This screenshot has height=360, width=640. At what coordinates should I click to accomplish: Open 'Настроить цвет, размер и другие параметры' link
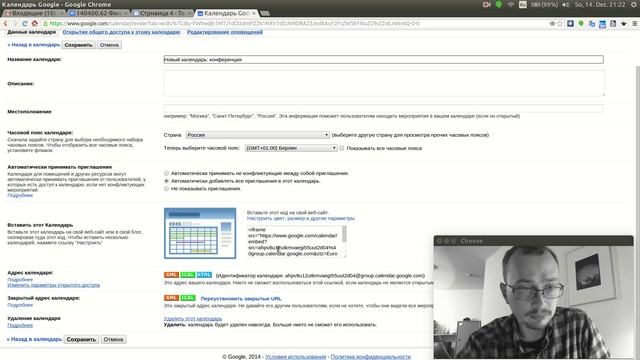pos(301,218)
